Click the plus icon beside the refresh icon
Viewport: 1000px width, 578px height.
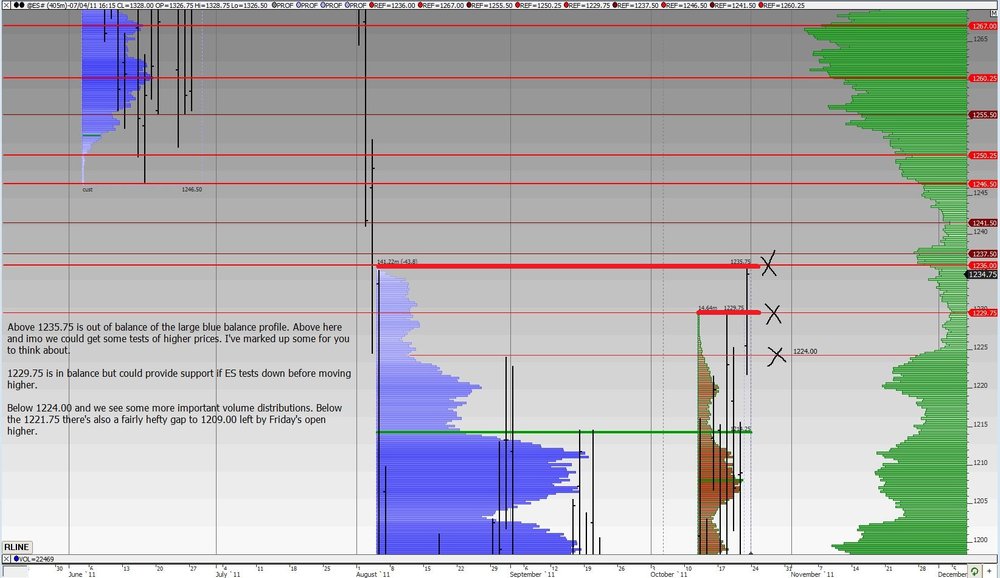(x=989, y=572)
